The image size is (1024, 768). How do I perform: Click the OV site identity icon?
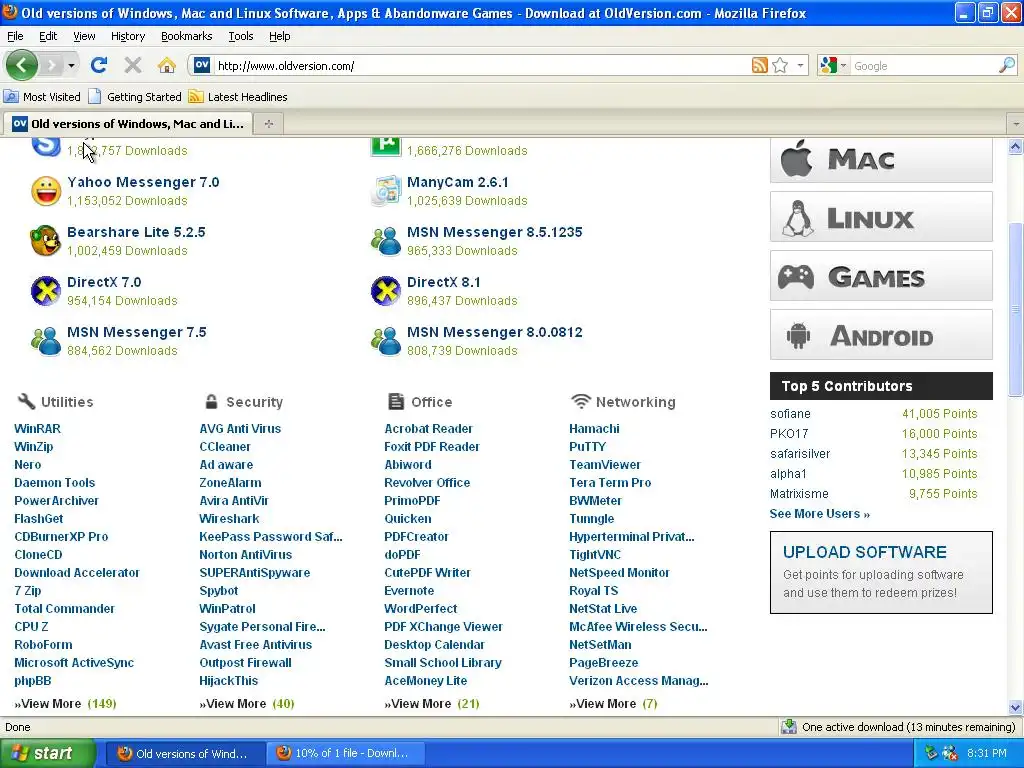pyautogui.click(x=202, y=65)
